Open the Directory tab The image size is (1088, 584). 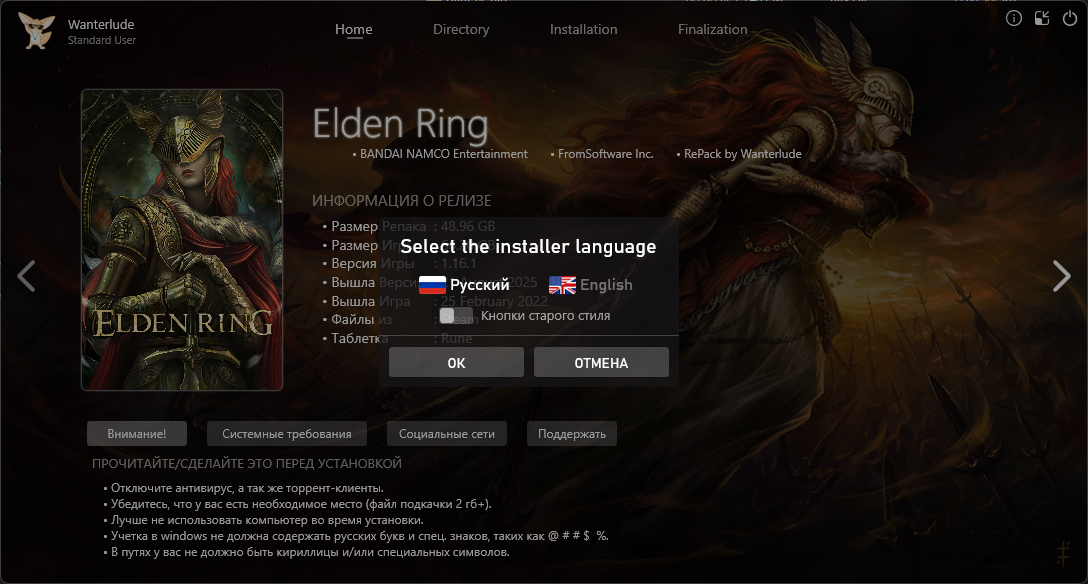[461, 29]
